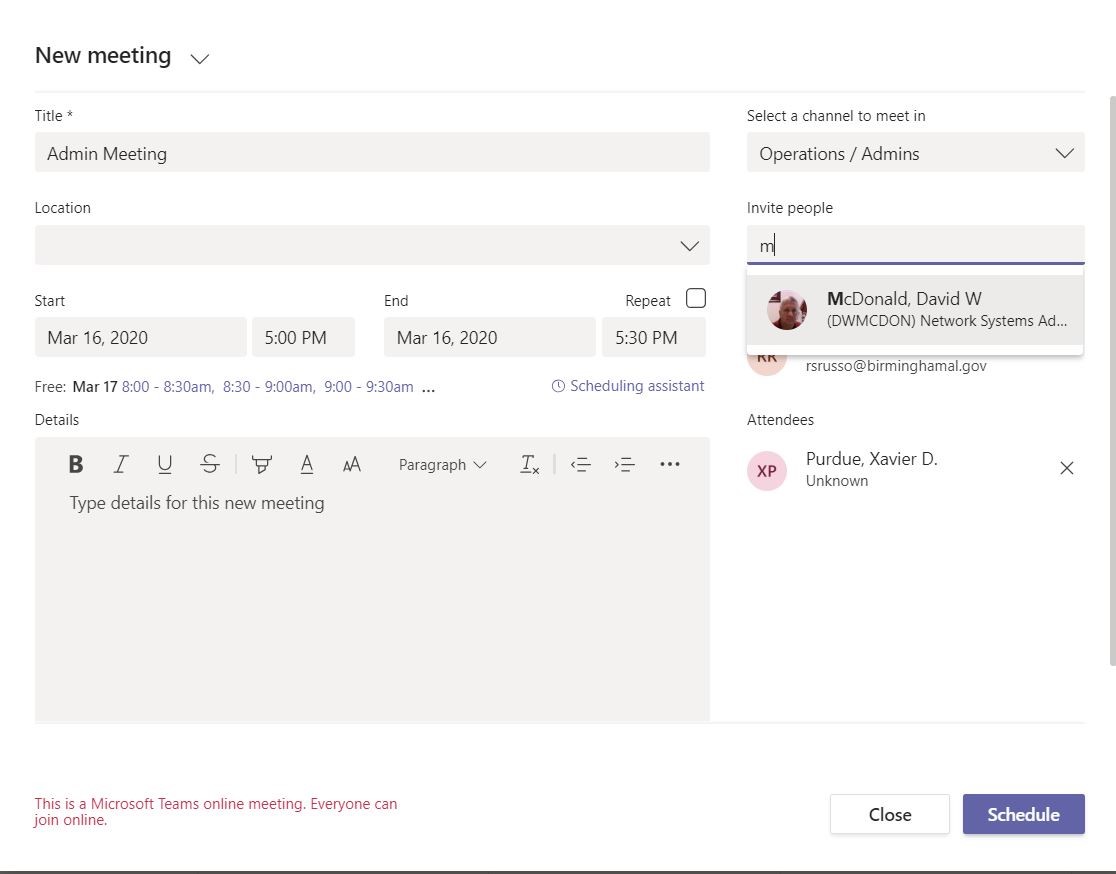Open the Scheduling assistant link
1116x874 pixels.
637,386
